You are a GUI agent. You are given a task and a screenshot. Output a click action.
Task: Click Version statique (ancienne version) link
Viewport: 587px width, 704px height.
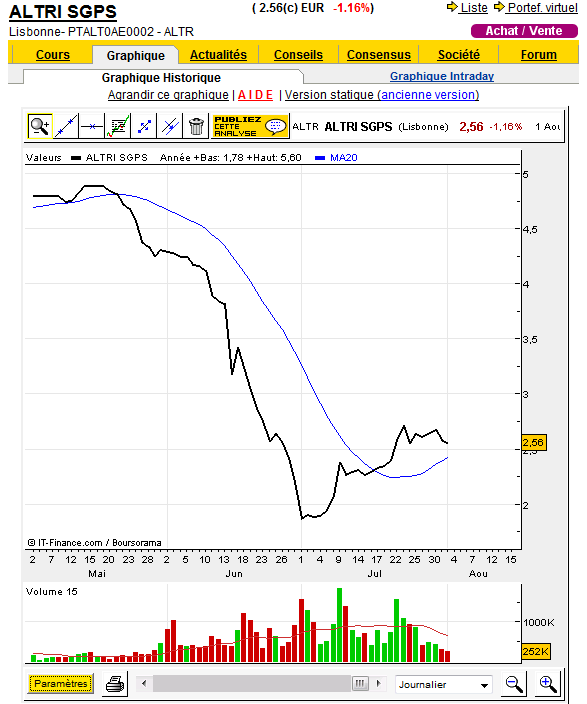click(382, 95)
